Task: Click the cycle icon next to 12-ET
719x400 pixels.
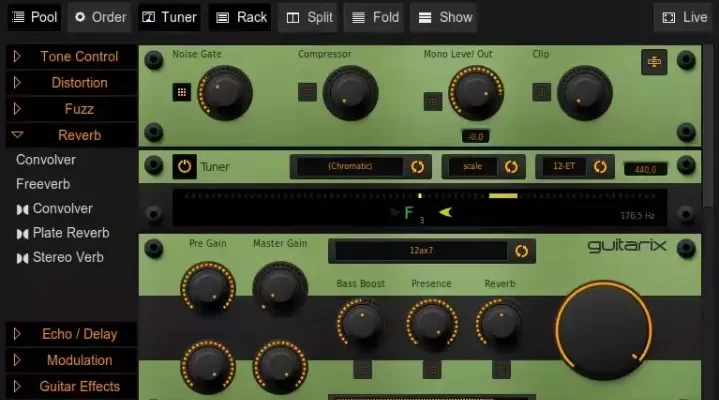Action: (x=600, y=166)
